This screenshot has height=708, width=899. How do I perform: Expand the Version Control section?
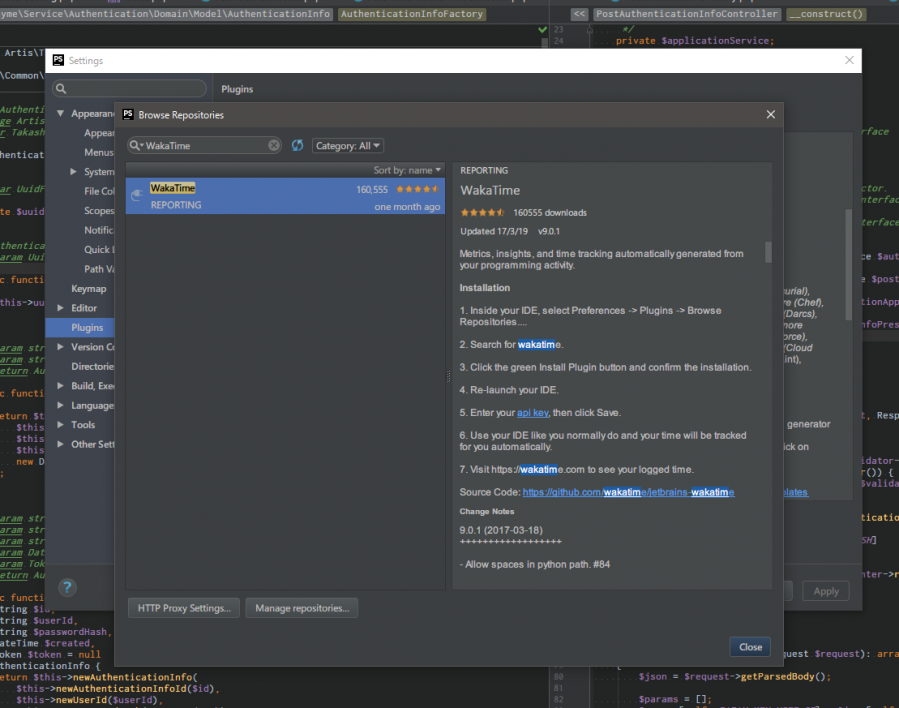(60, 347)
